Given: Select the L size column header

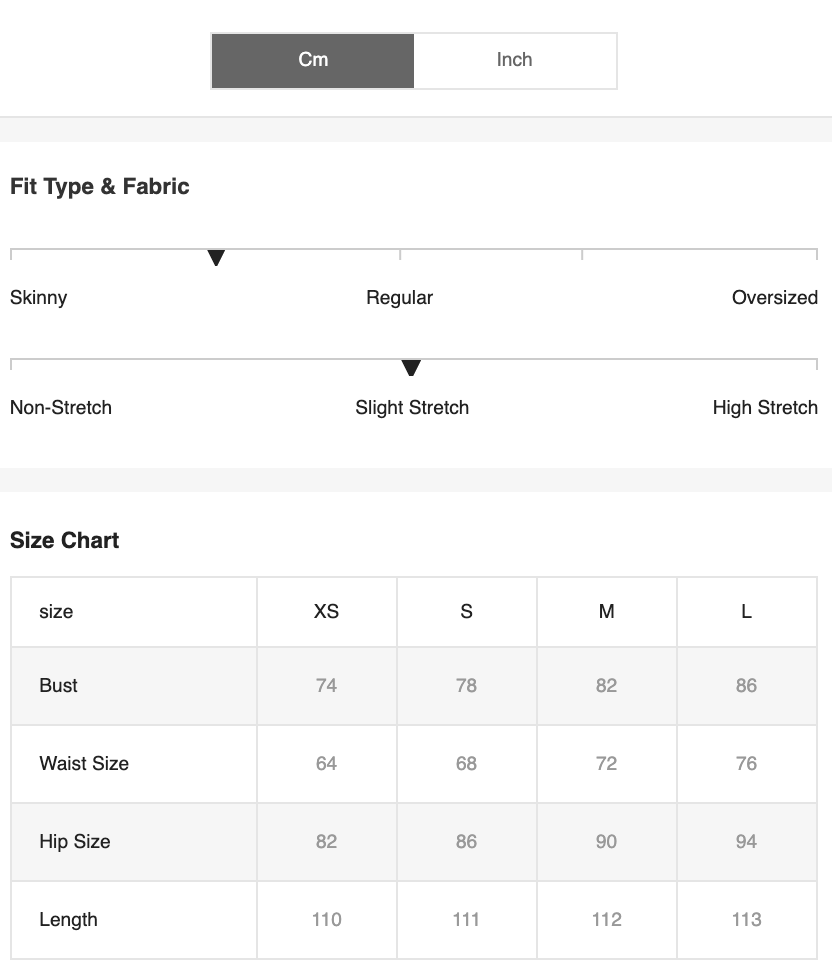Looking at the screenshot, I should (746, 612).
